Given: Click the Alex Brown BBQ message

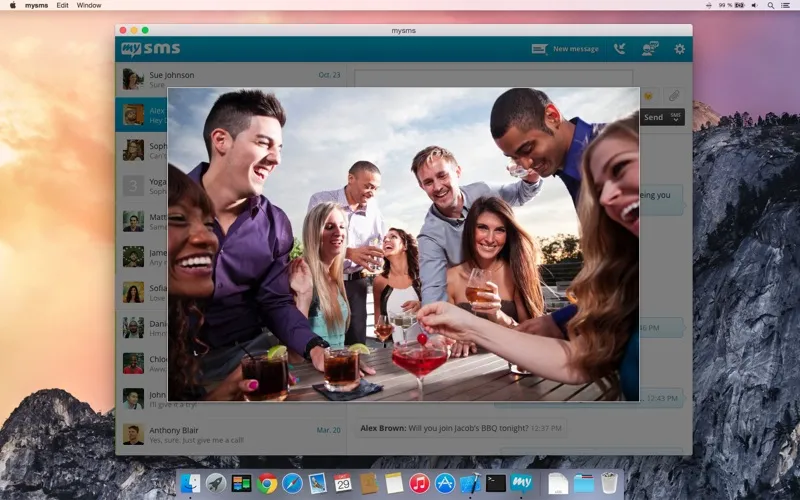Looking at the screenshot, I should click(x=461, y=428).
